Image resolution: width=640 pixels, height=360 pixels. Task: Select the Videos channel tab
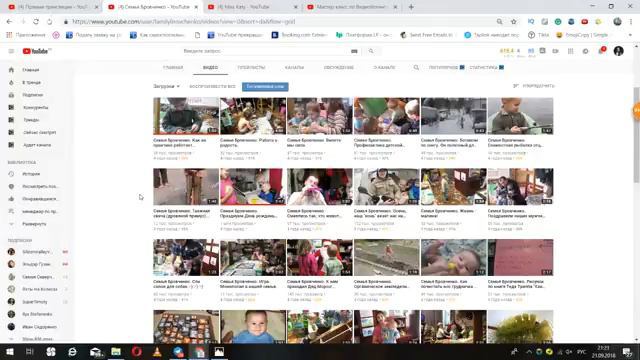(x=210, y=67)
